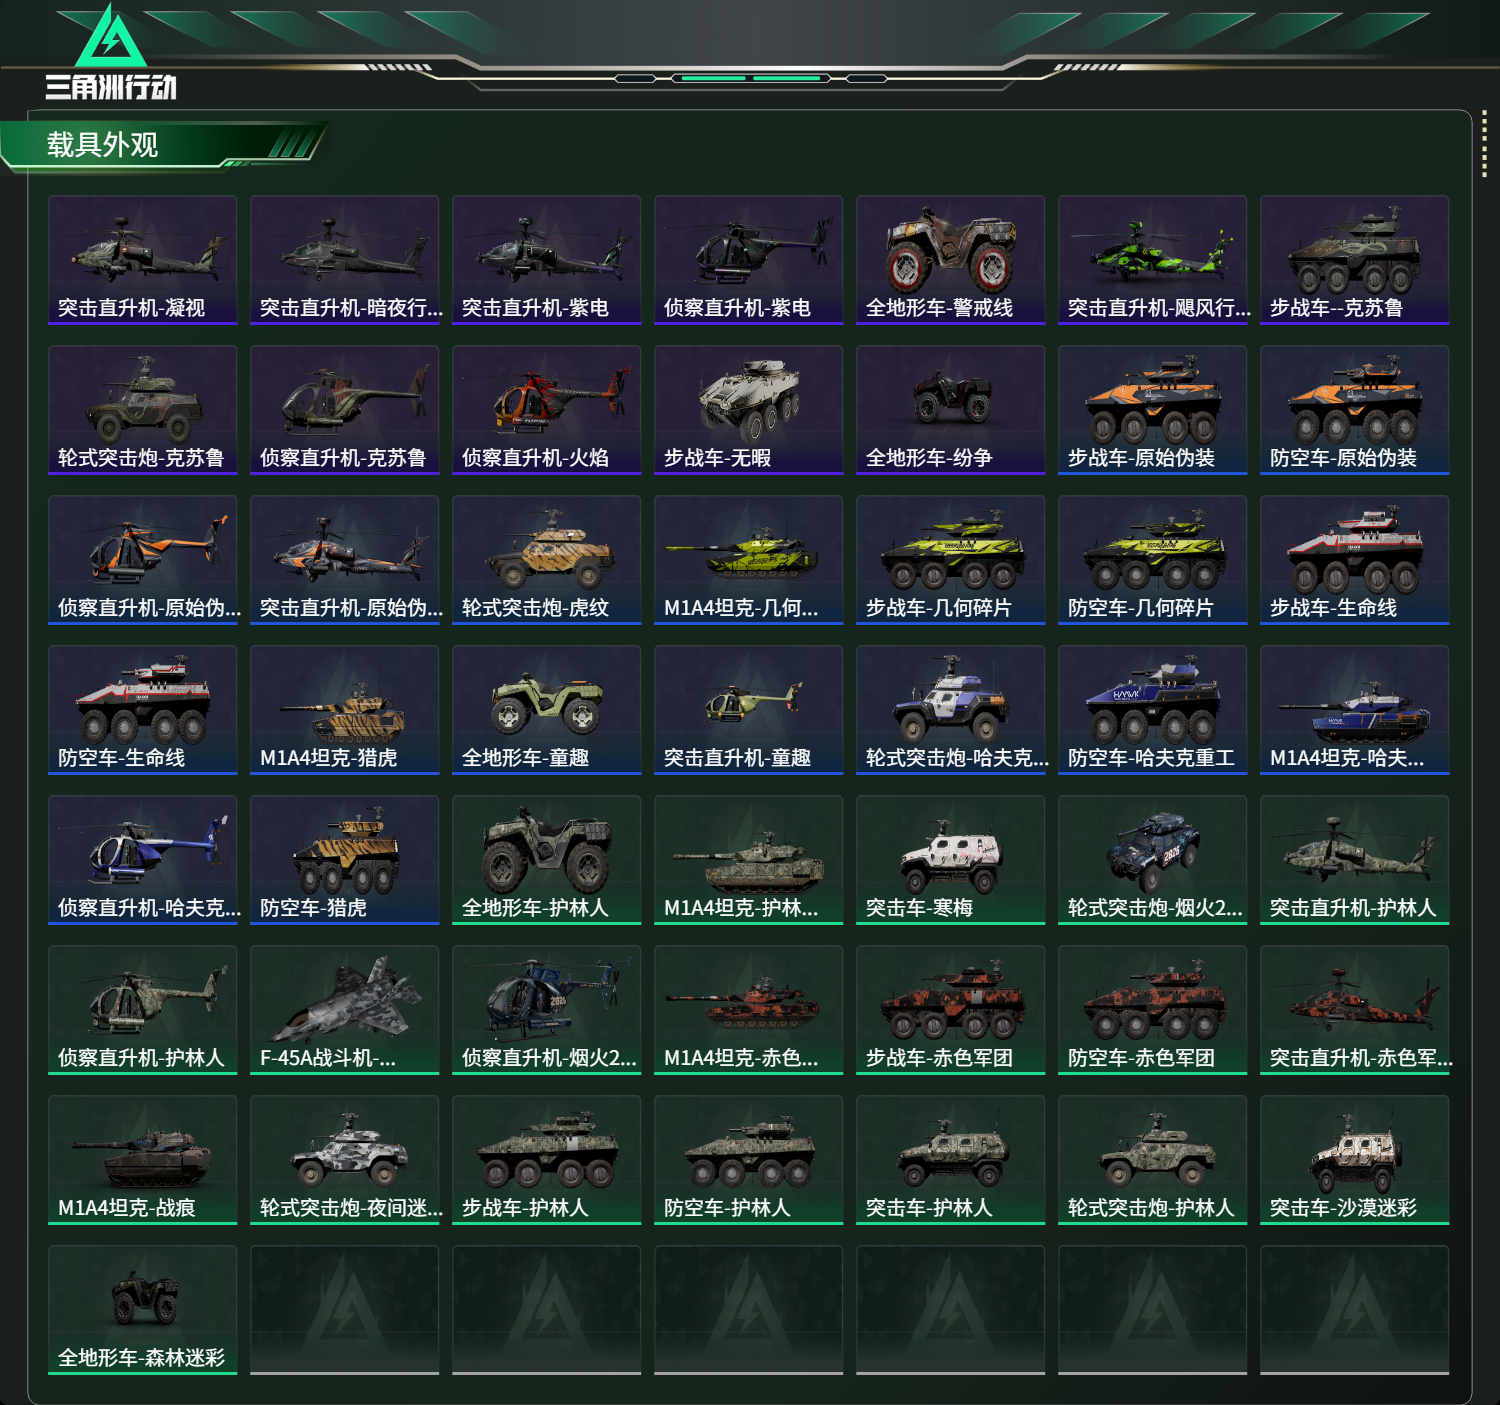Select the 步战车--克苏鲁 vehicle skin
The image size is (1500, 1405).
click(x=1355, y=260)
